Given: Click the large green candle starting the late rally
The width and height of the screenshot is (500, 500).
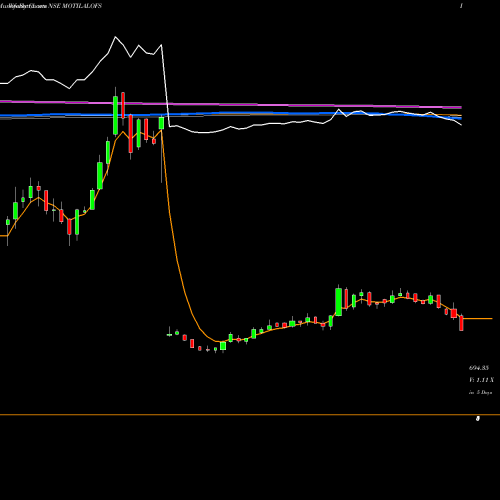Looking at the screenshot, I should [339, 301].
